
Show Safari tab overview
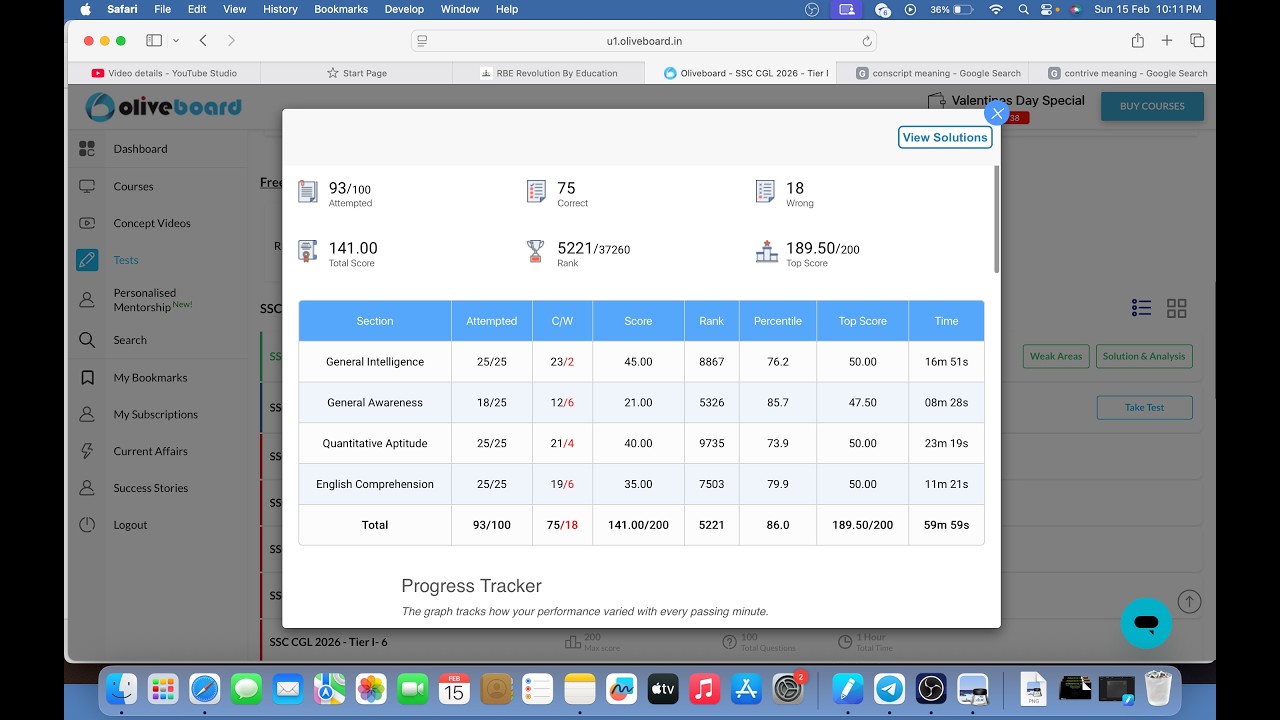click(1197, 40)
